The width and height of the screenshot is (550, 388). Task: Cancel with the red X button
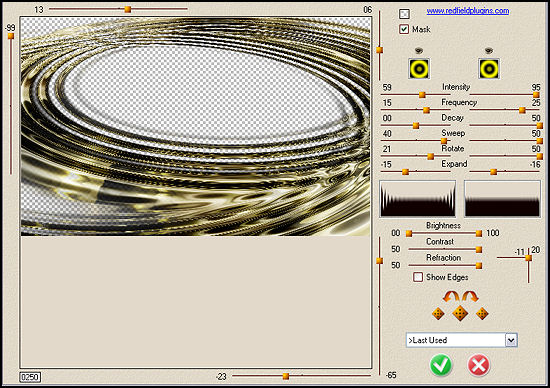478,365
